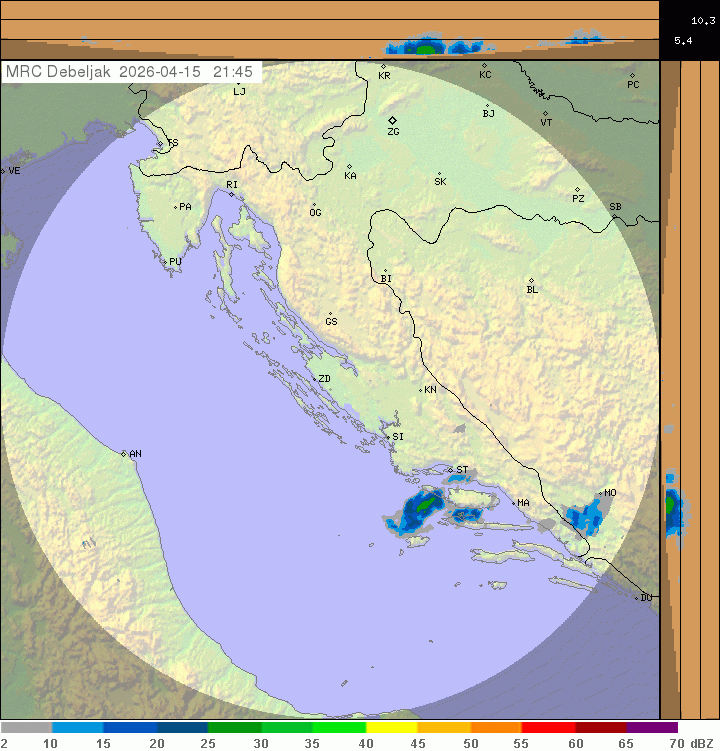Screen dimensions: 720x751
Task: Click the ZG Zagreb diamond marker
Action: click(392, 120)
